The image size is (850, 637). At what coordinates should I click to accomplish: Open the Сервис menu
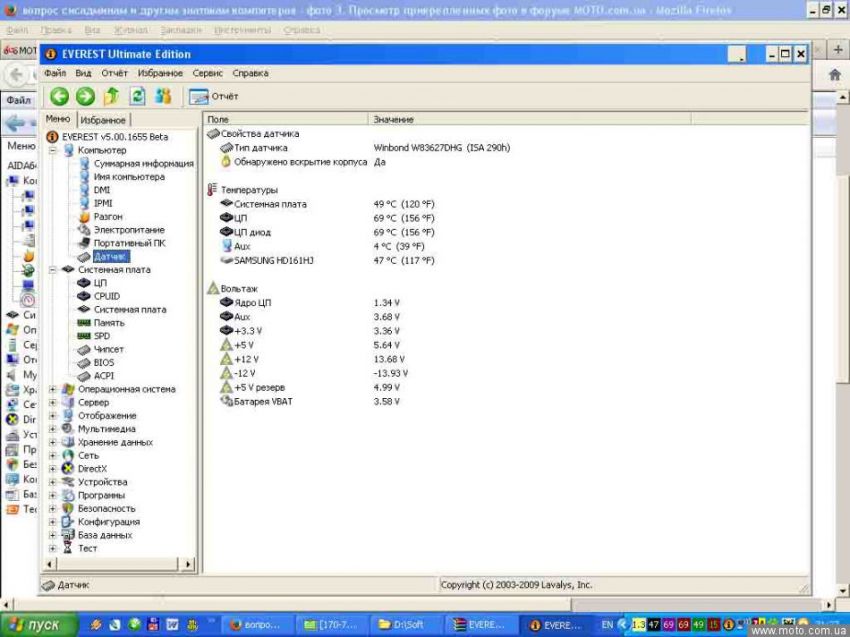(x=208, y=73)
